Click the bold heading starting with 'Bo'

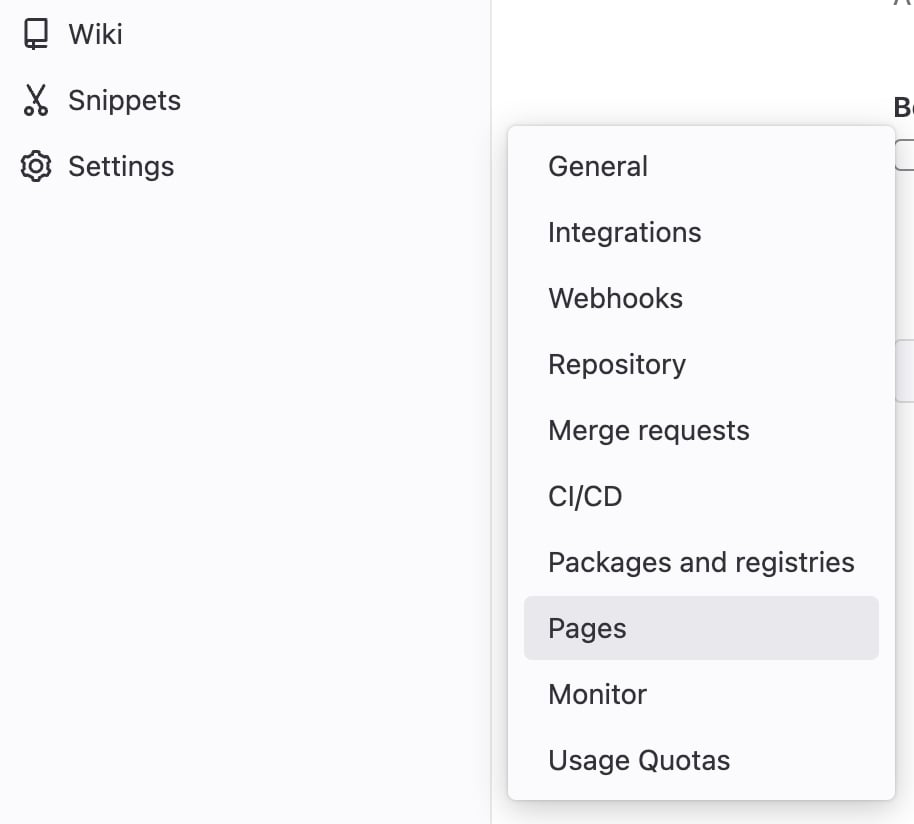pos(903,106)
